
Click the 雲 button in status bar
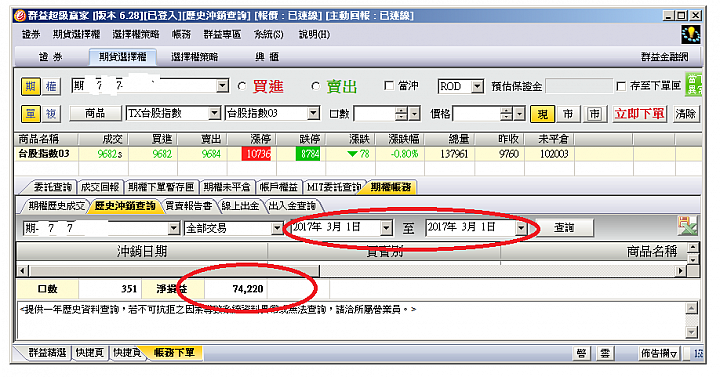[x=605, y=353]
